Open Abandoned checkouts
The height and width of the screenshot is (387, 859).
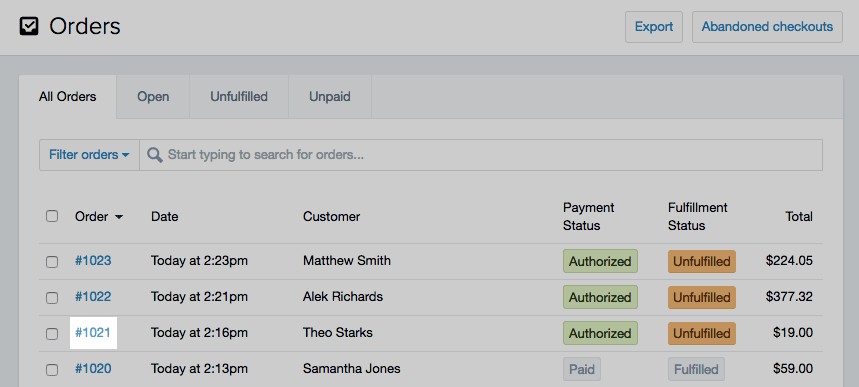pos(767,27)
